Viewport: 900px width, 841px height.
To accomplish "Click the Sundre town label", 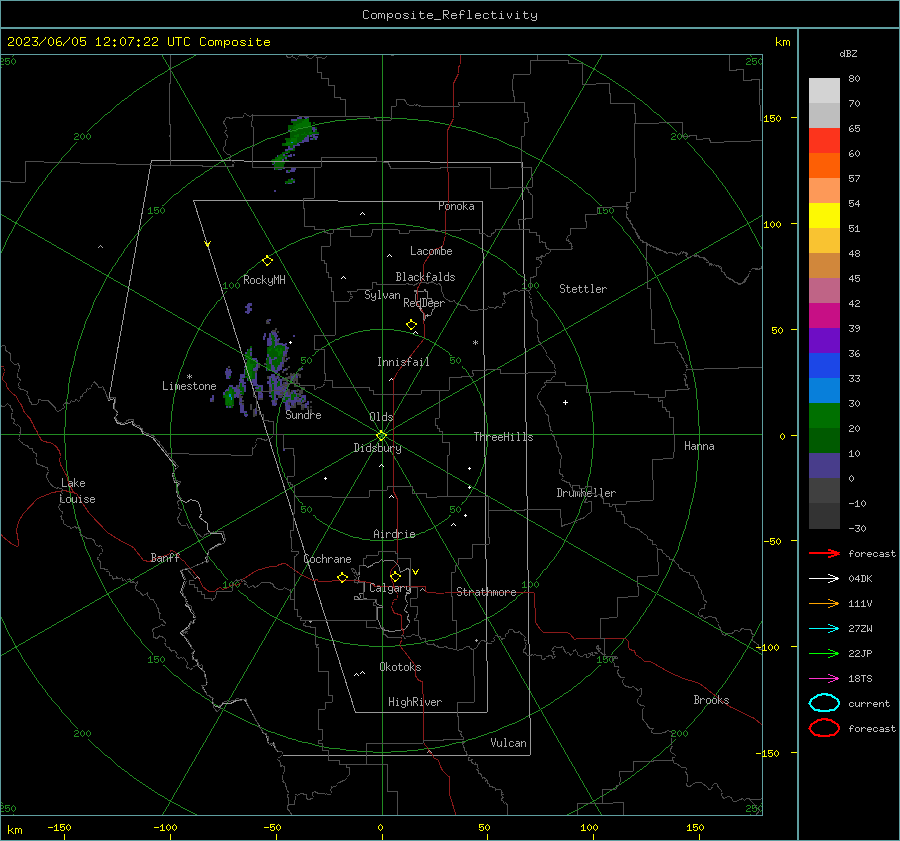I will point(303,415).
